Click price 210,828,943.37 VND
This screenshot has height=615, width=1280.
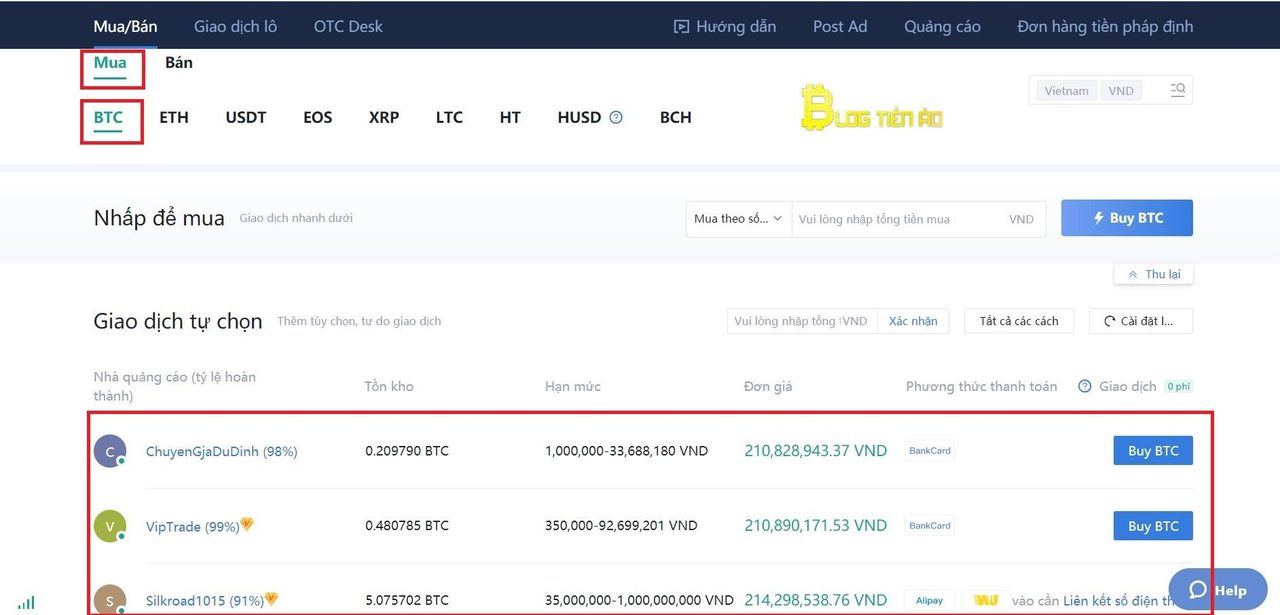point(815,451)
